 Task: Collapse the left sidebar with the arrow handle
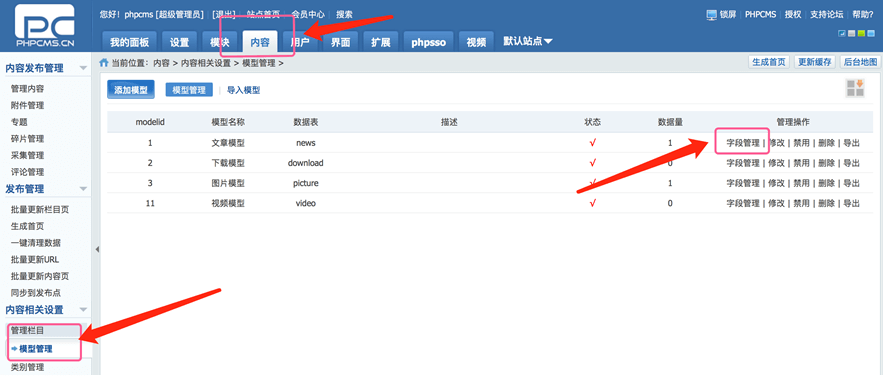97,249
